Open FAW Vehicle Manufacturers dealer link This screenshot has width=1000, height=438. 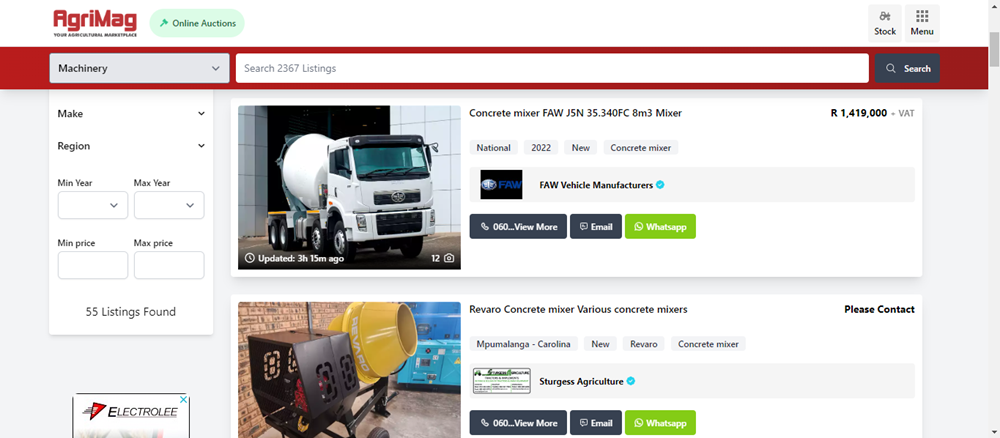596,185
